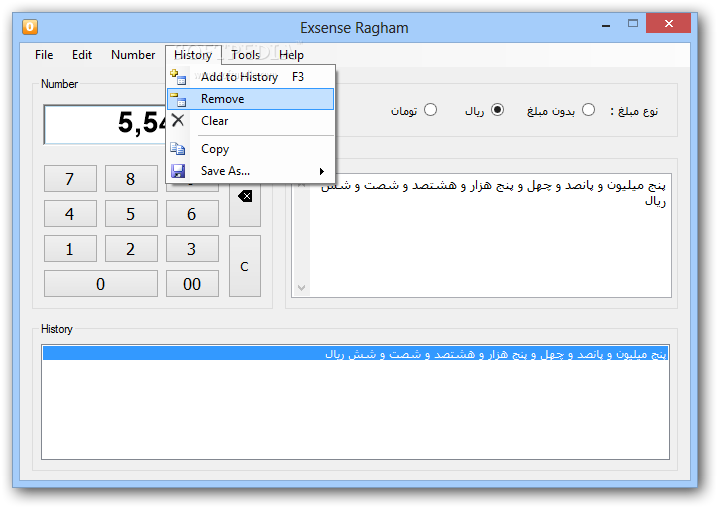Minimize the Exsense Ragham window
718x508 pixels.
click(606, 25)
